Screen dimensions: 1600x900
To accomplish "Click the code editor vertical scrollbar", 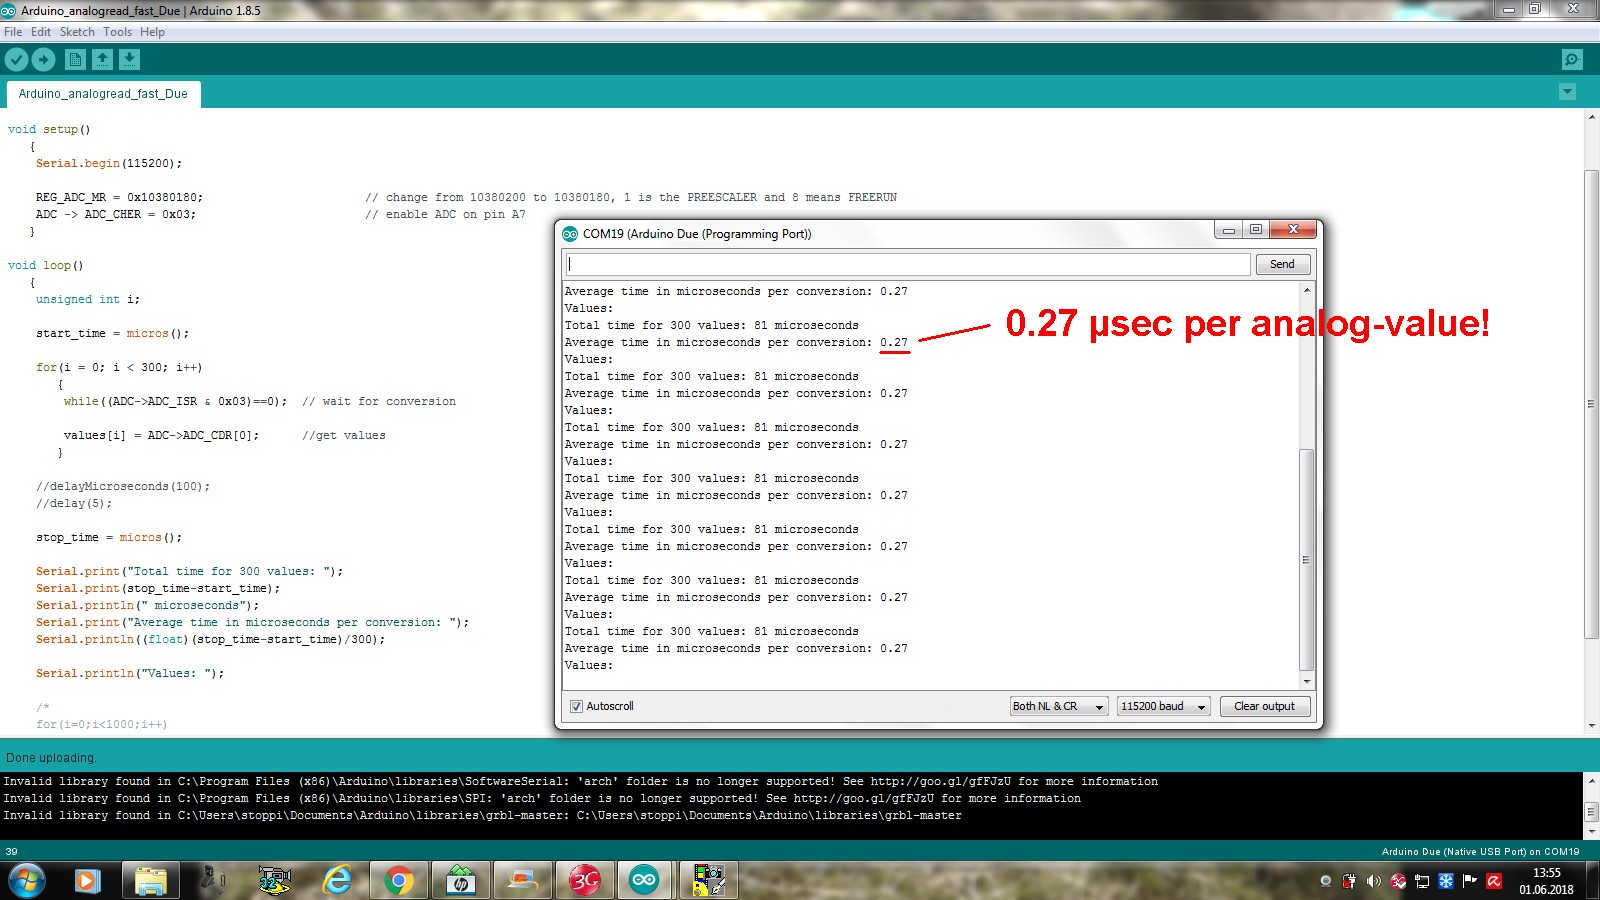I will point(1591,405).
